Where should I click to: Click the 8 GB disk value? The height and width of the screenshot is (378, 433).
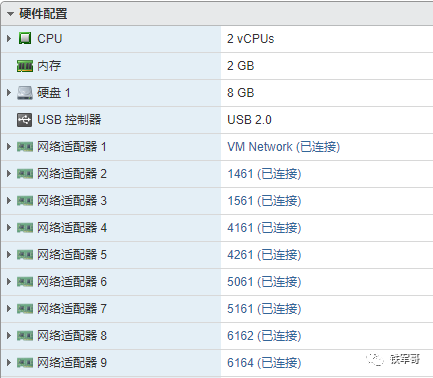coord(241,93)
